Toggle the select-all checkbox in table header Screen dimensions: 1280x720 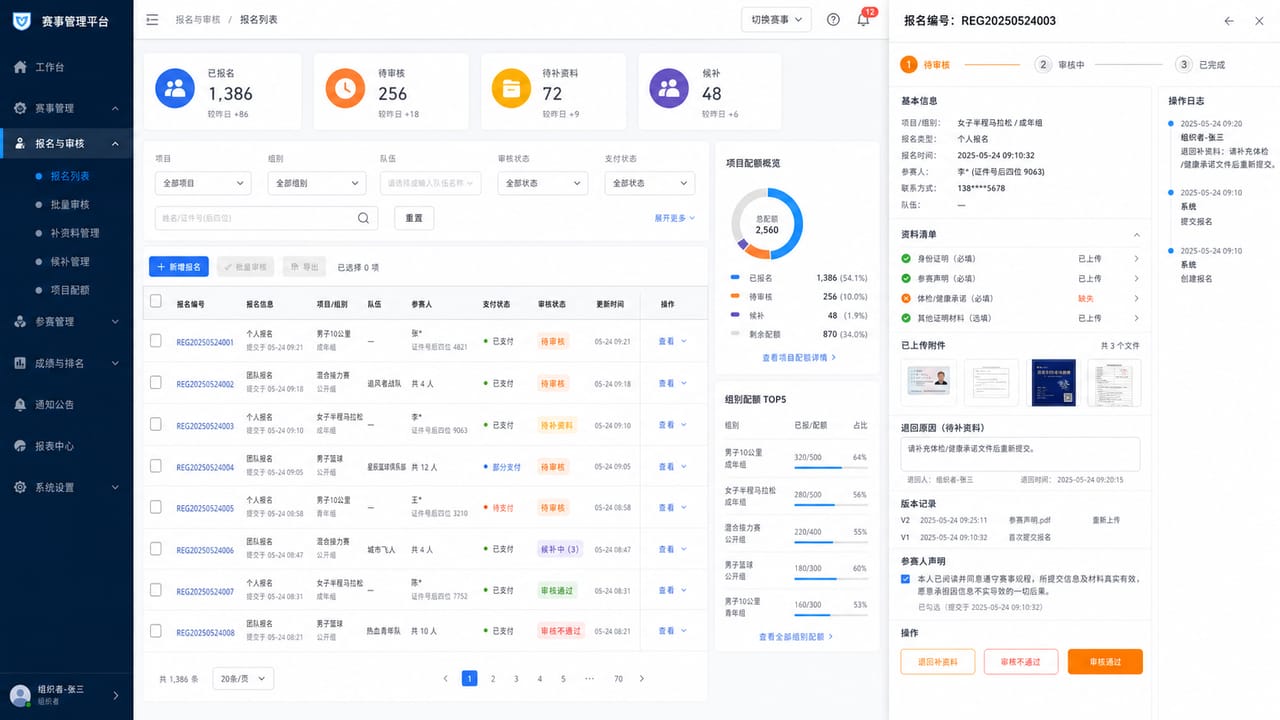click(155, 301)
